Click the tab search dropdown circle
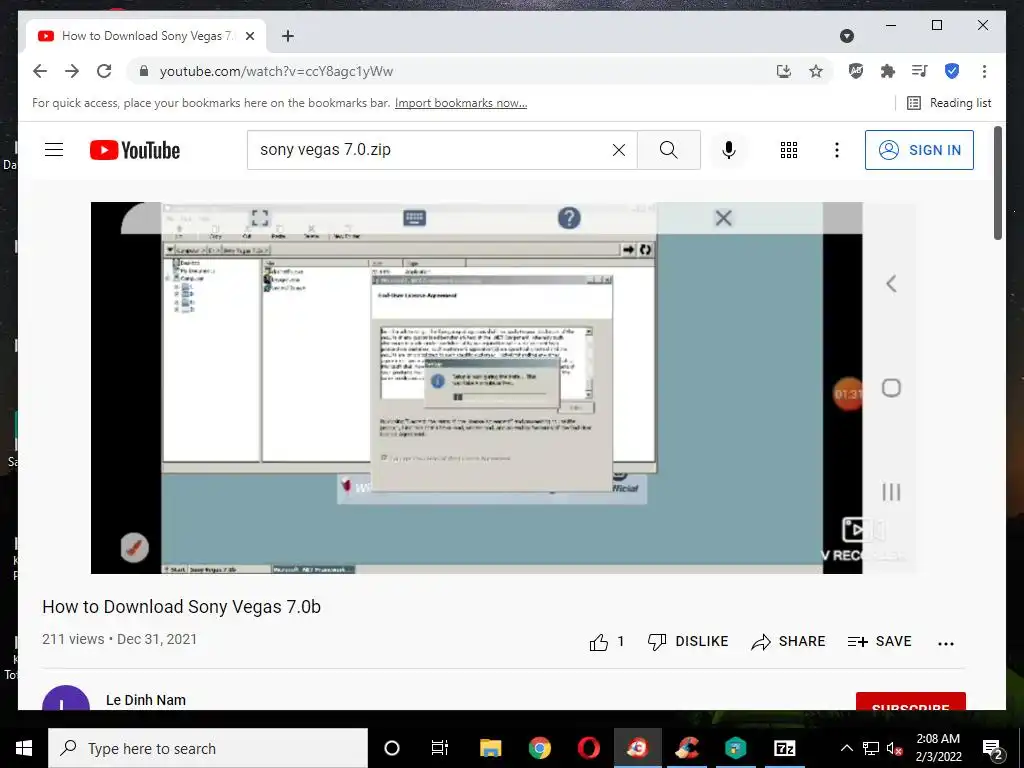1024x768 pixels. pos(846,36)
